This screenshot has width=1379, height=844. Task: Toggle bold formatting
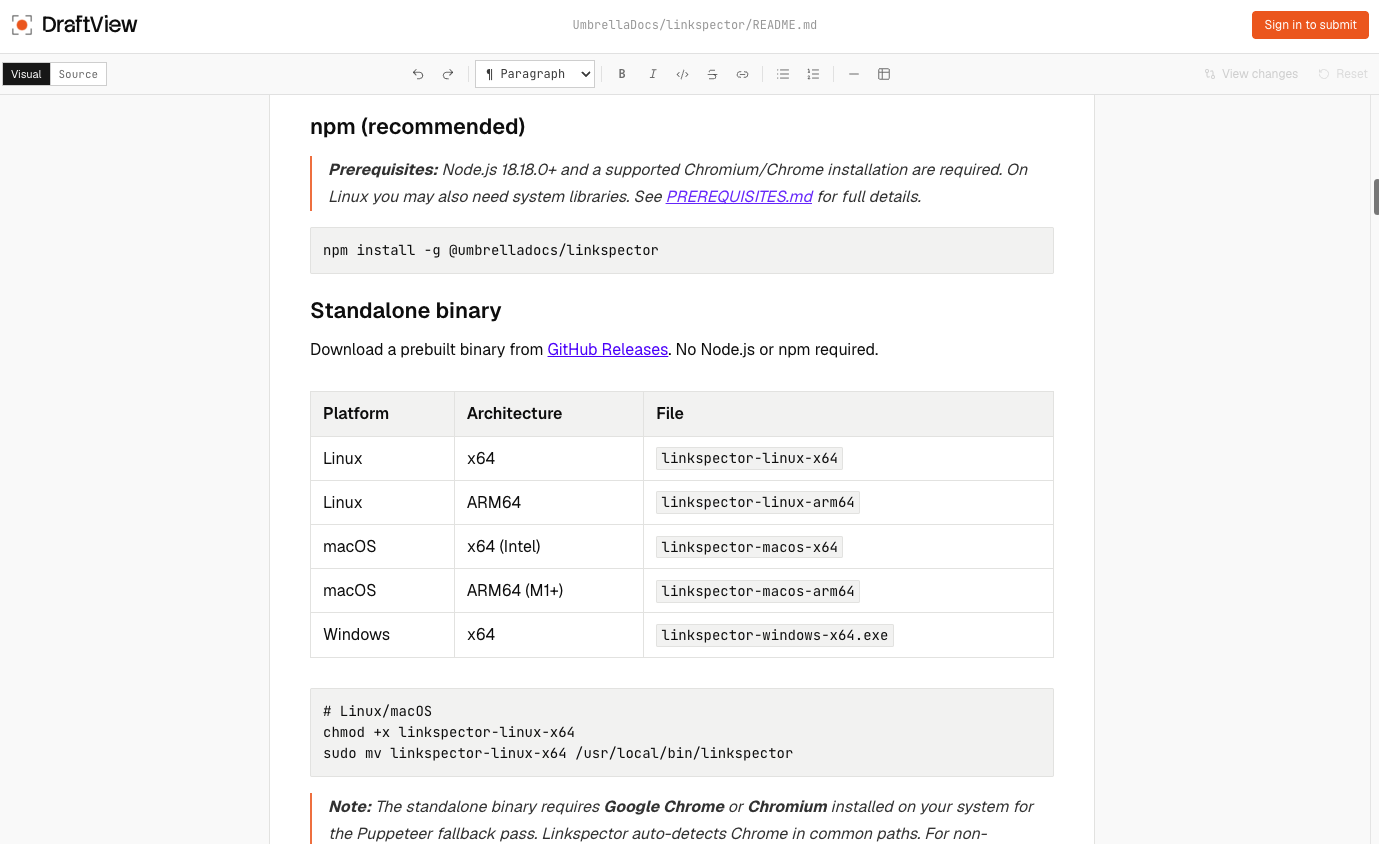pos(622,74)
